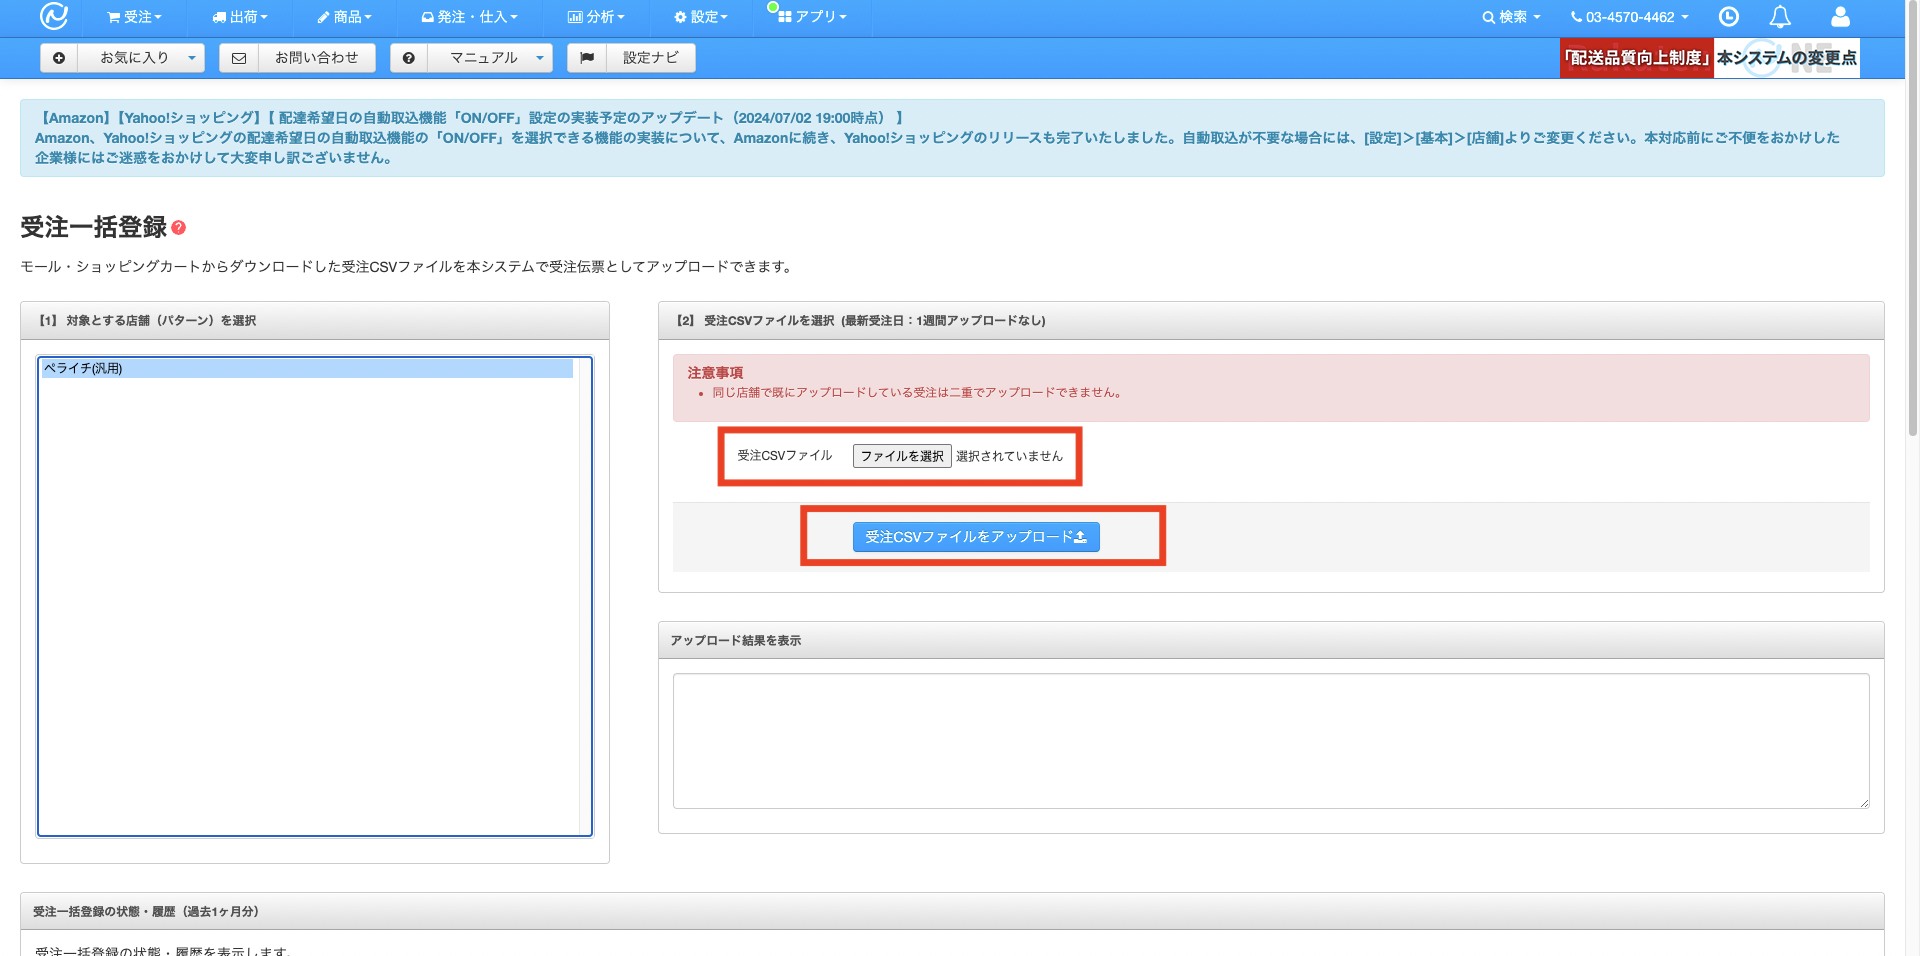The width and height of the screenshot is (1920, 956).
Task: Open the 受注 menu
Action: tap(134, 17)
